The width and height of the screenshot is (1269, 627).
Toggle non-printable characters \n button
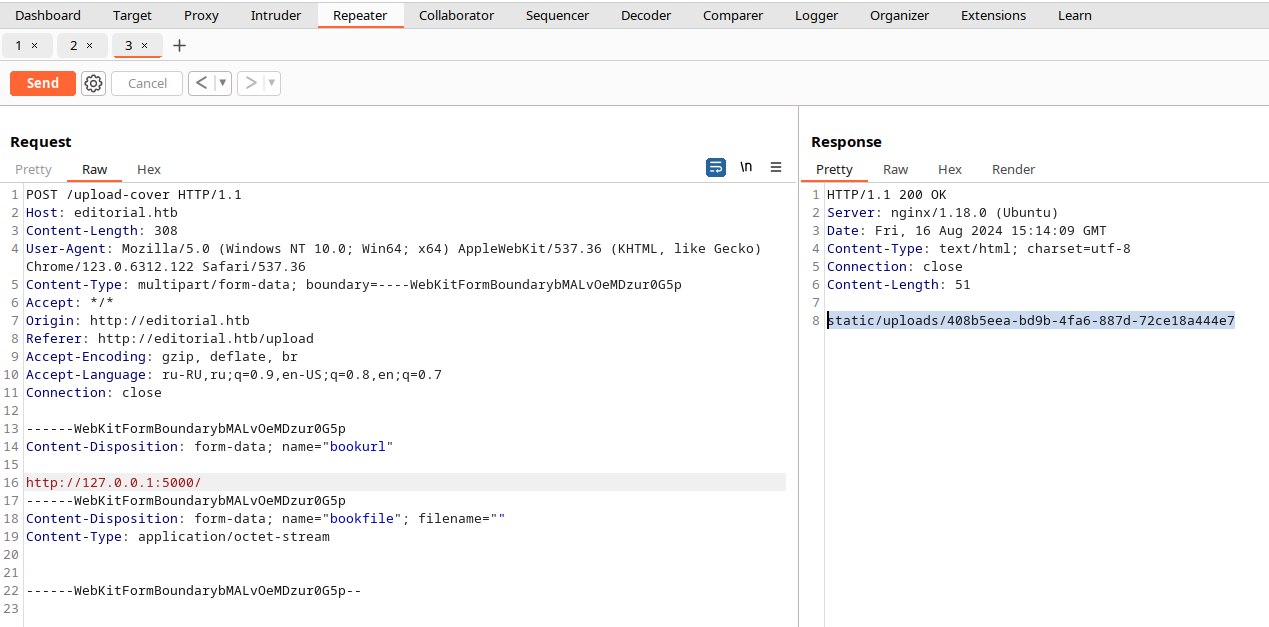pyautogui.click(x=746, y=167)
